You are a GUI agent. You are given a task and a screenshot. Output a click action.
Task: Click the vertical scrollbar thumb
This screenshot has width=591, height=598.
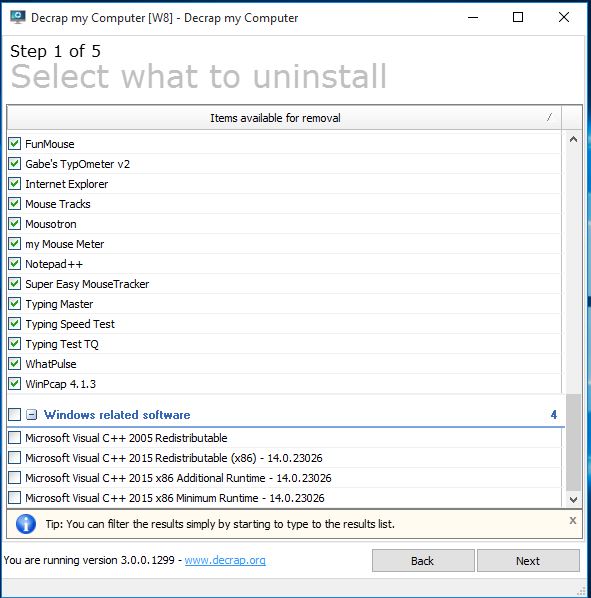[x=573, y=442]
